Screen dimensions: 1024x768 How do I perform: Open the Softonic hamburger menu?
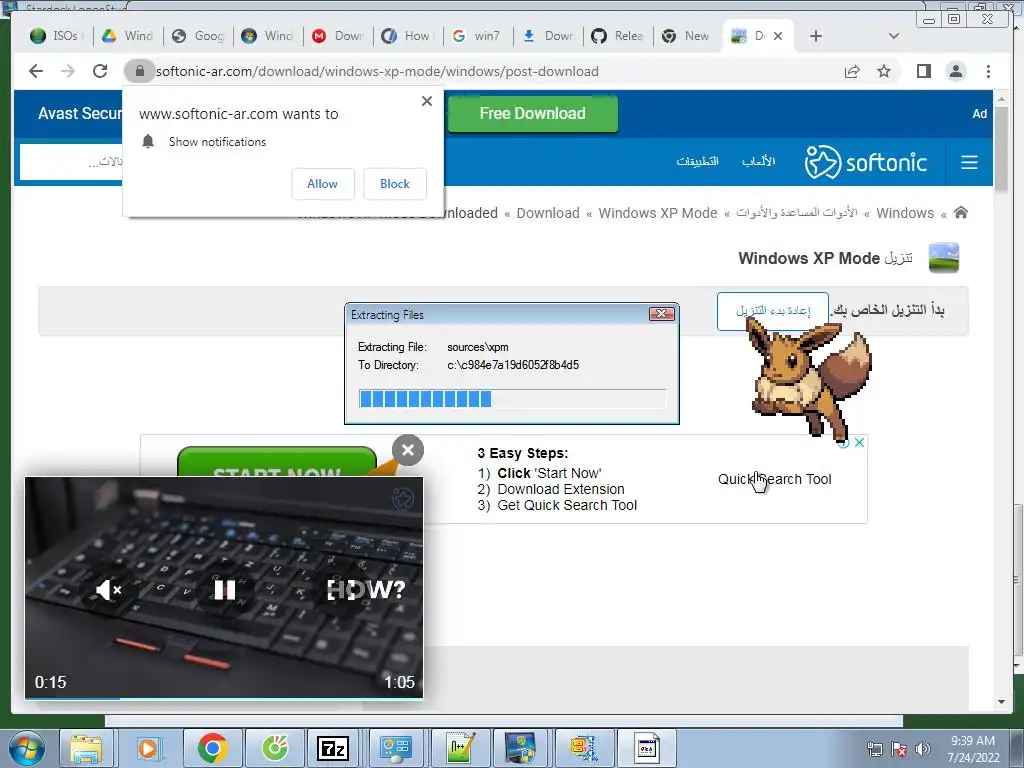pos(969,162)
